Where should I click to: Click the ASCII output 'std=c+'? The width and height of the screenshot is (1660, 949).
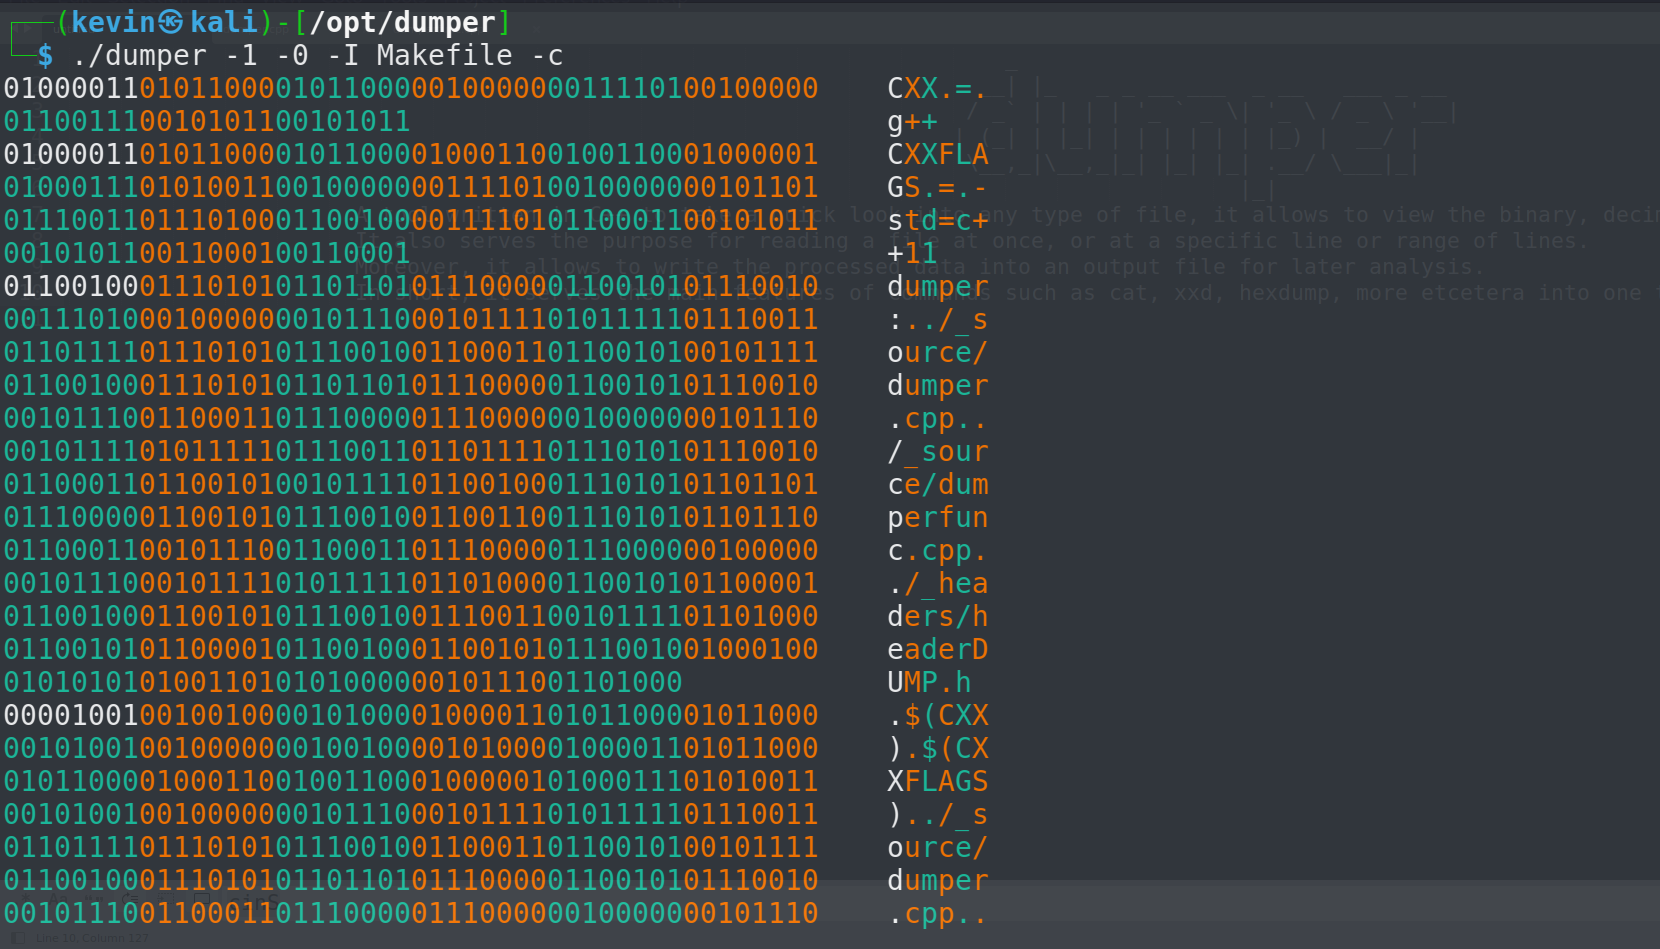937,220
